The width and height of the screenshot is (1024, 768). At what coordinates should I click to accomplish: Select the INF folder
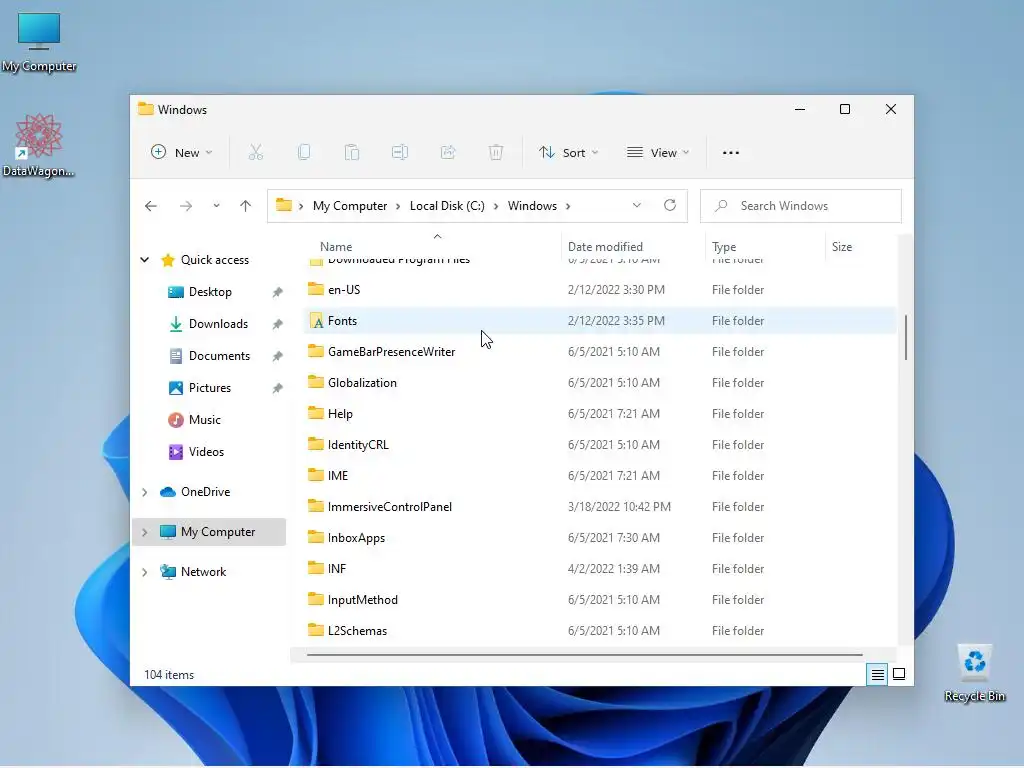tap(600, 569)
